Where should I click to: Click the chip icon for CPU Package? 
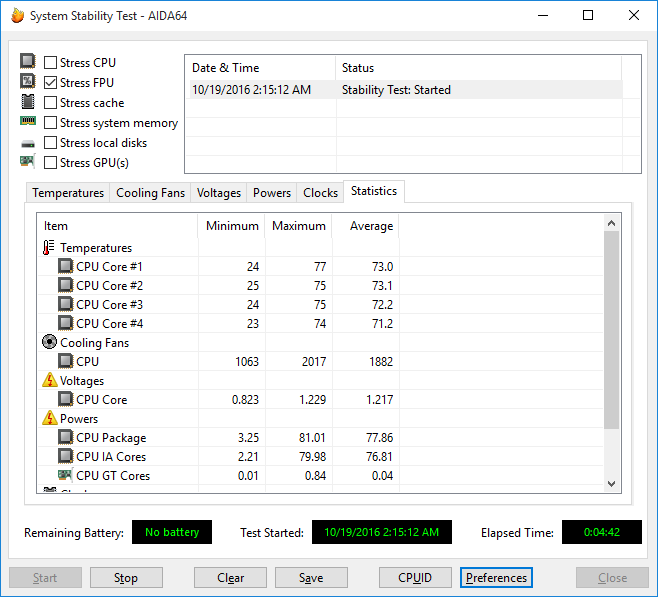pyautogui.click(x=65, y=437)
